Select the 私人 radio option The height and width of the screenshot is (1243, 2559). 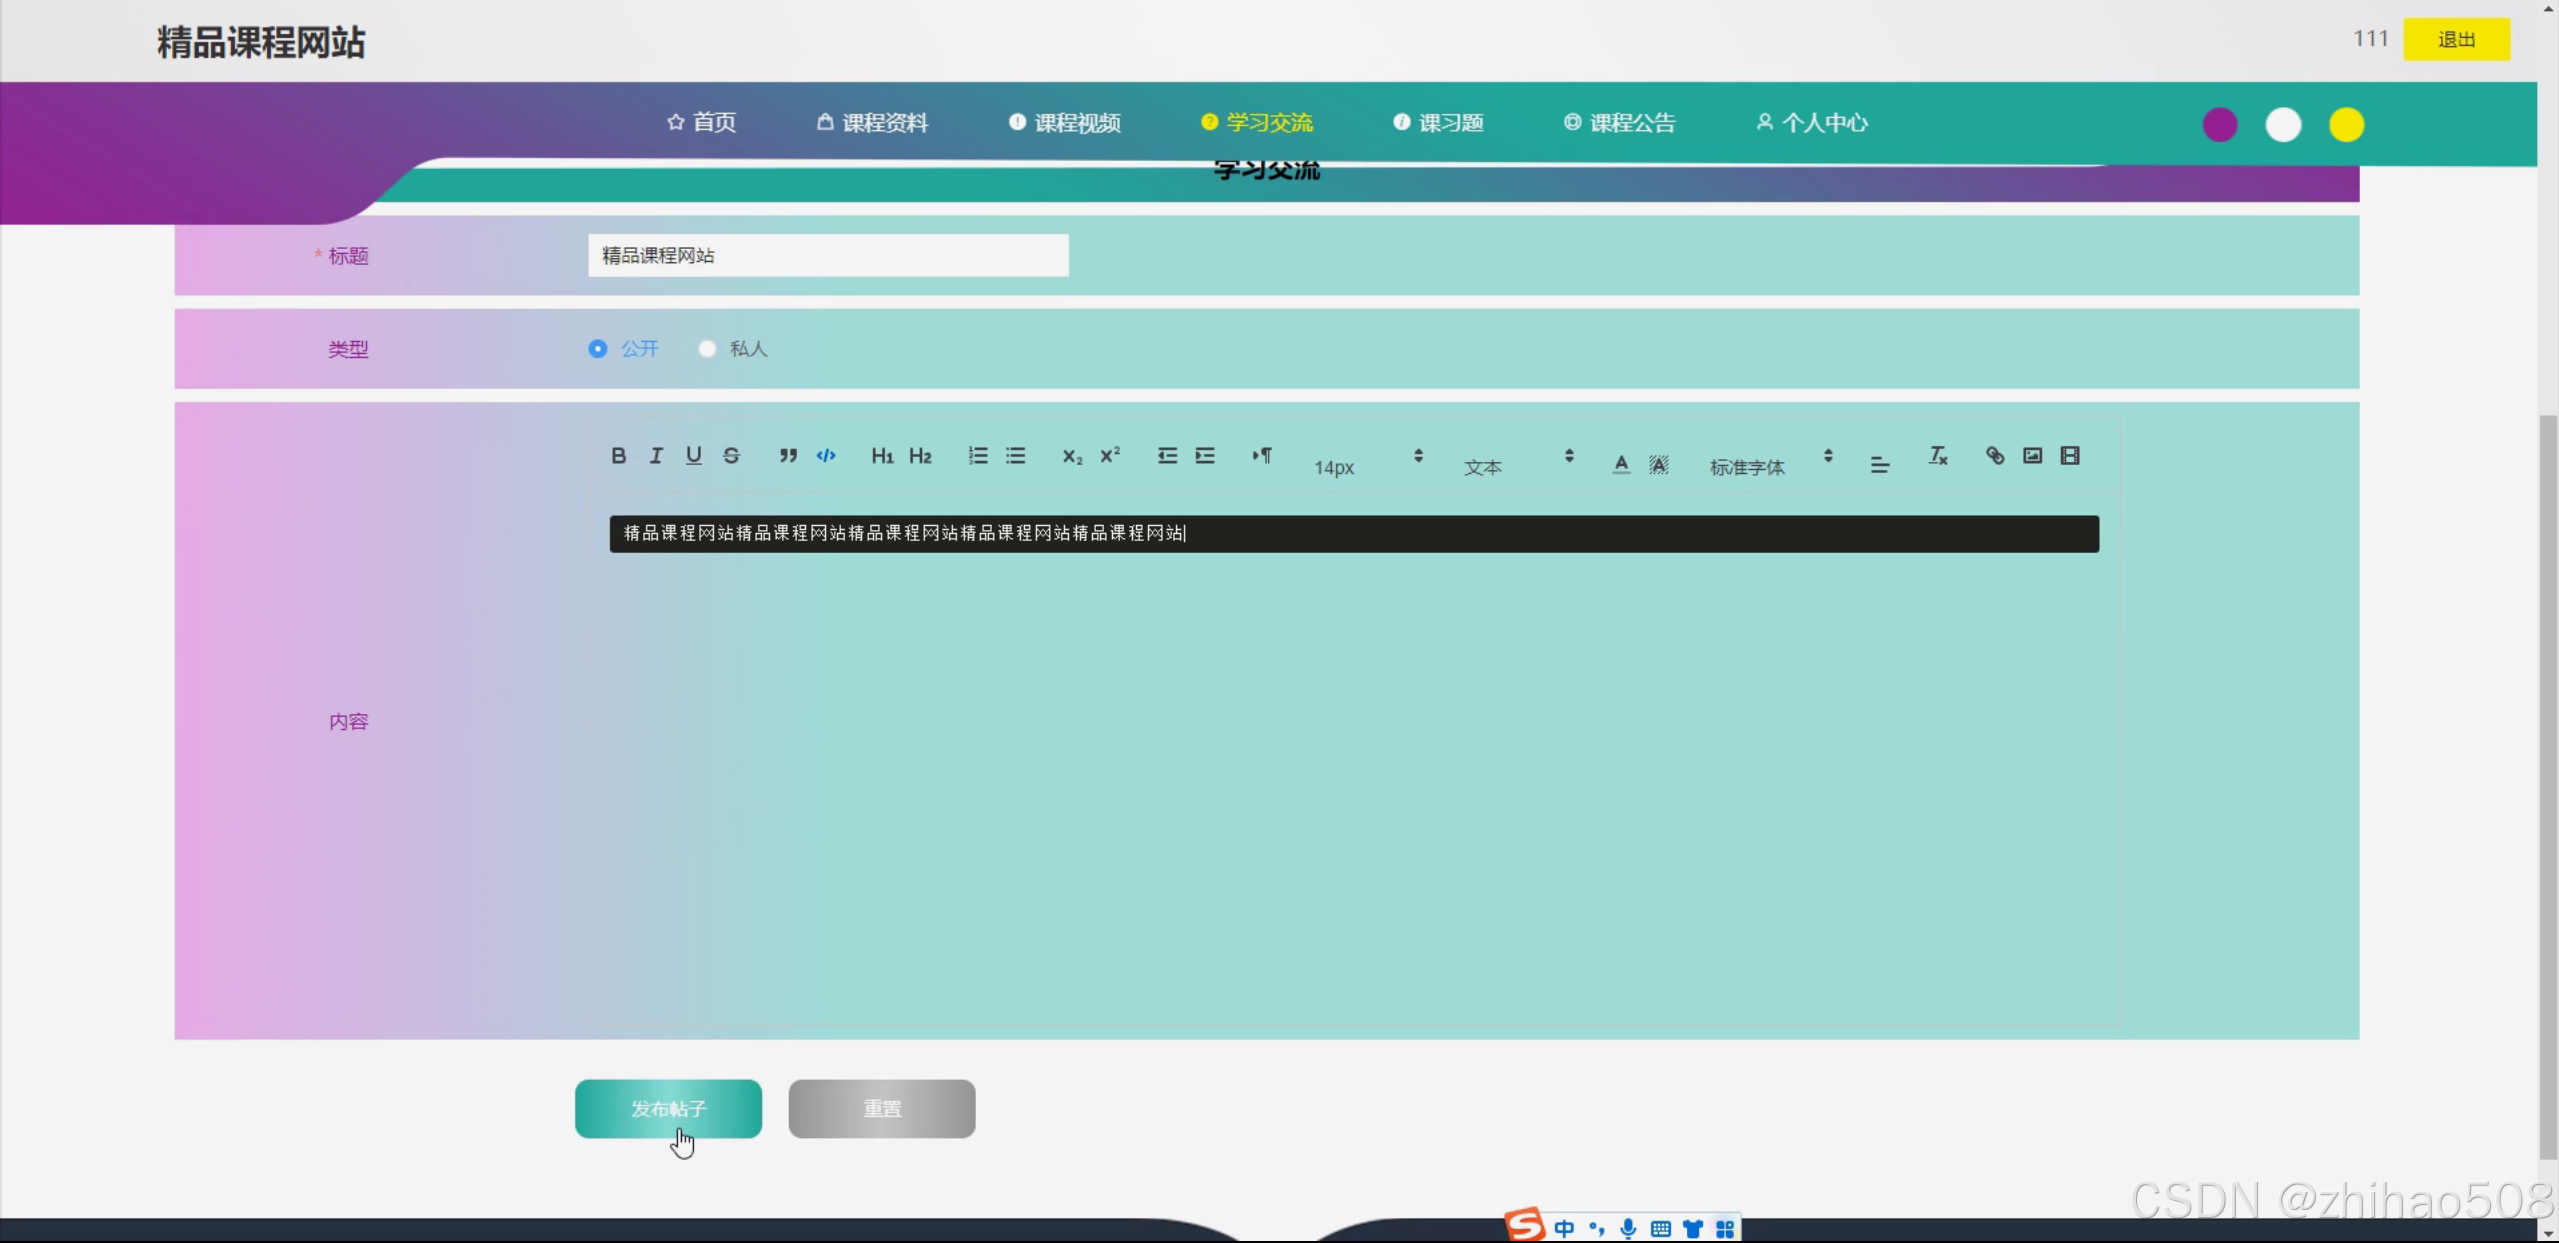(707, 349)
